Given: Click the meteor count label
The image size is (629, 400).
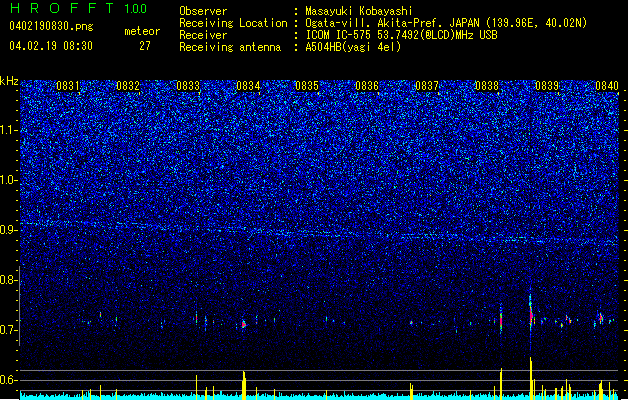Looking at the screenshot, I should [x=142, y=31].
